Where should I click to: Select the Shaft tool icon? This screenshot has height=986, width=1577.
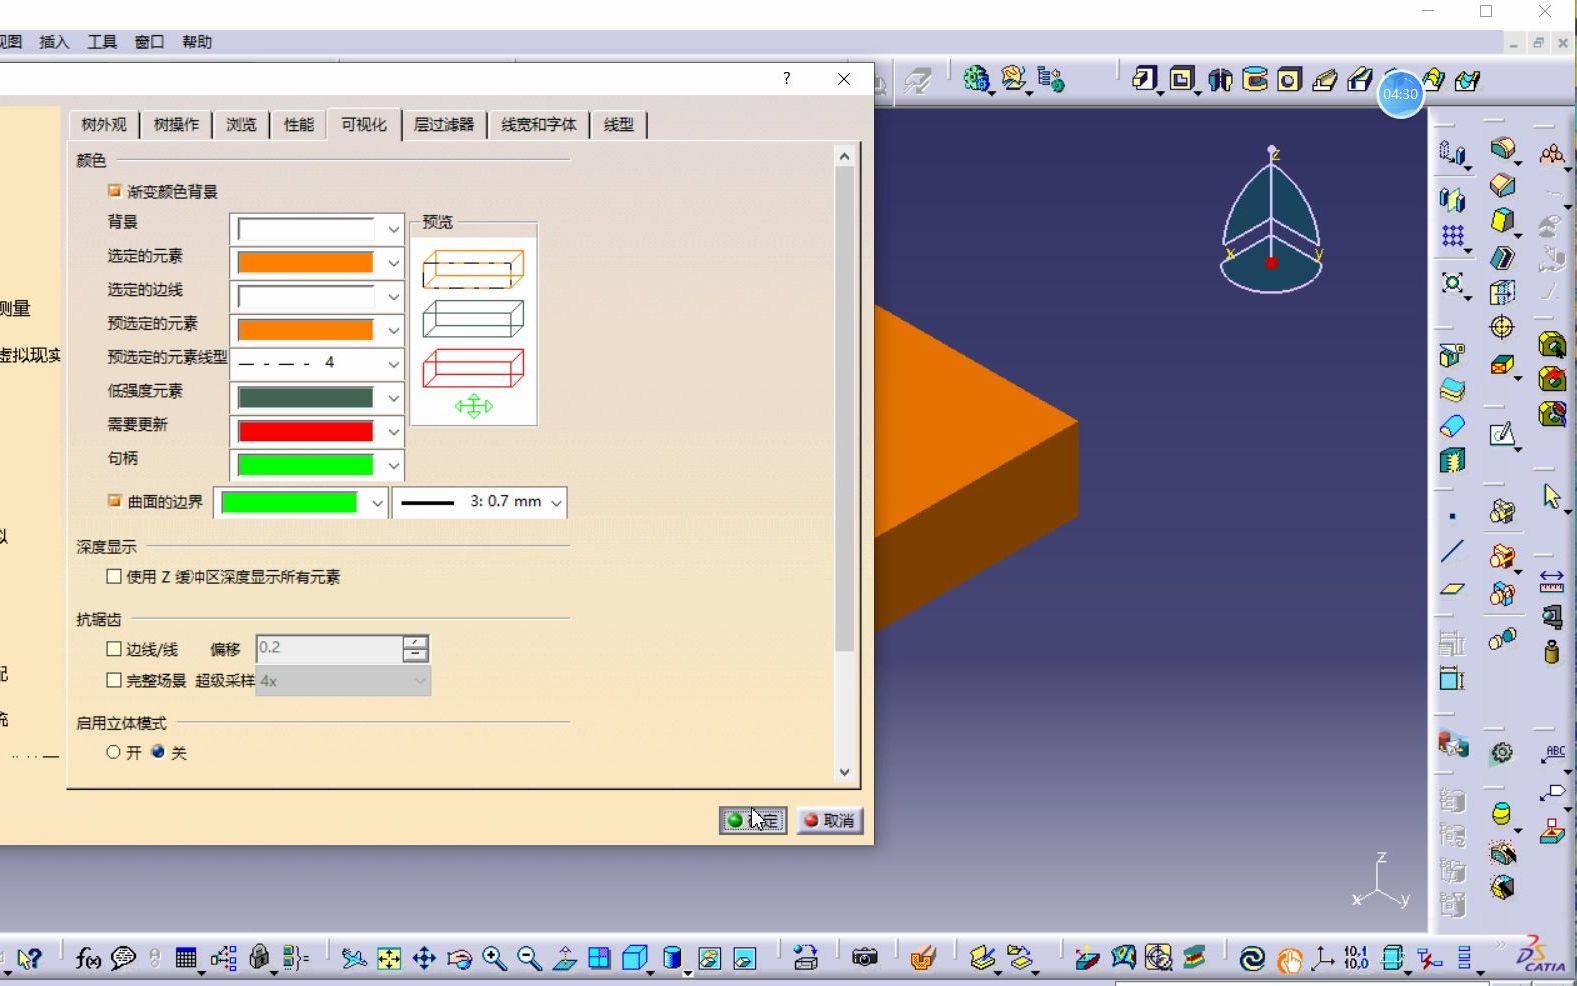[1220, 80]
